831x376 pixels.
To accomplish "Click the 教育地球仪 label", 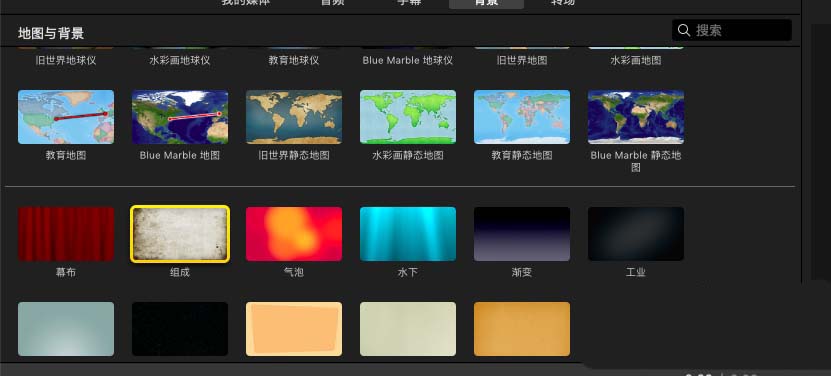I will [x=294, y=60].
